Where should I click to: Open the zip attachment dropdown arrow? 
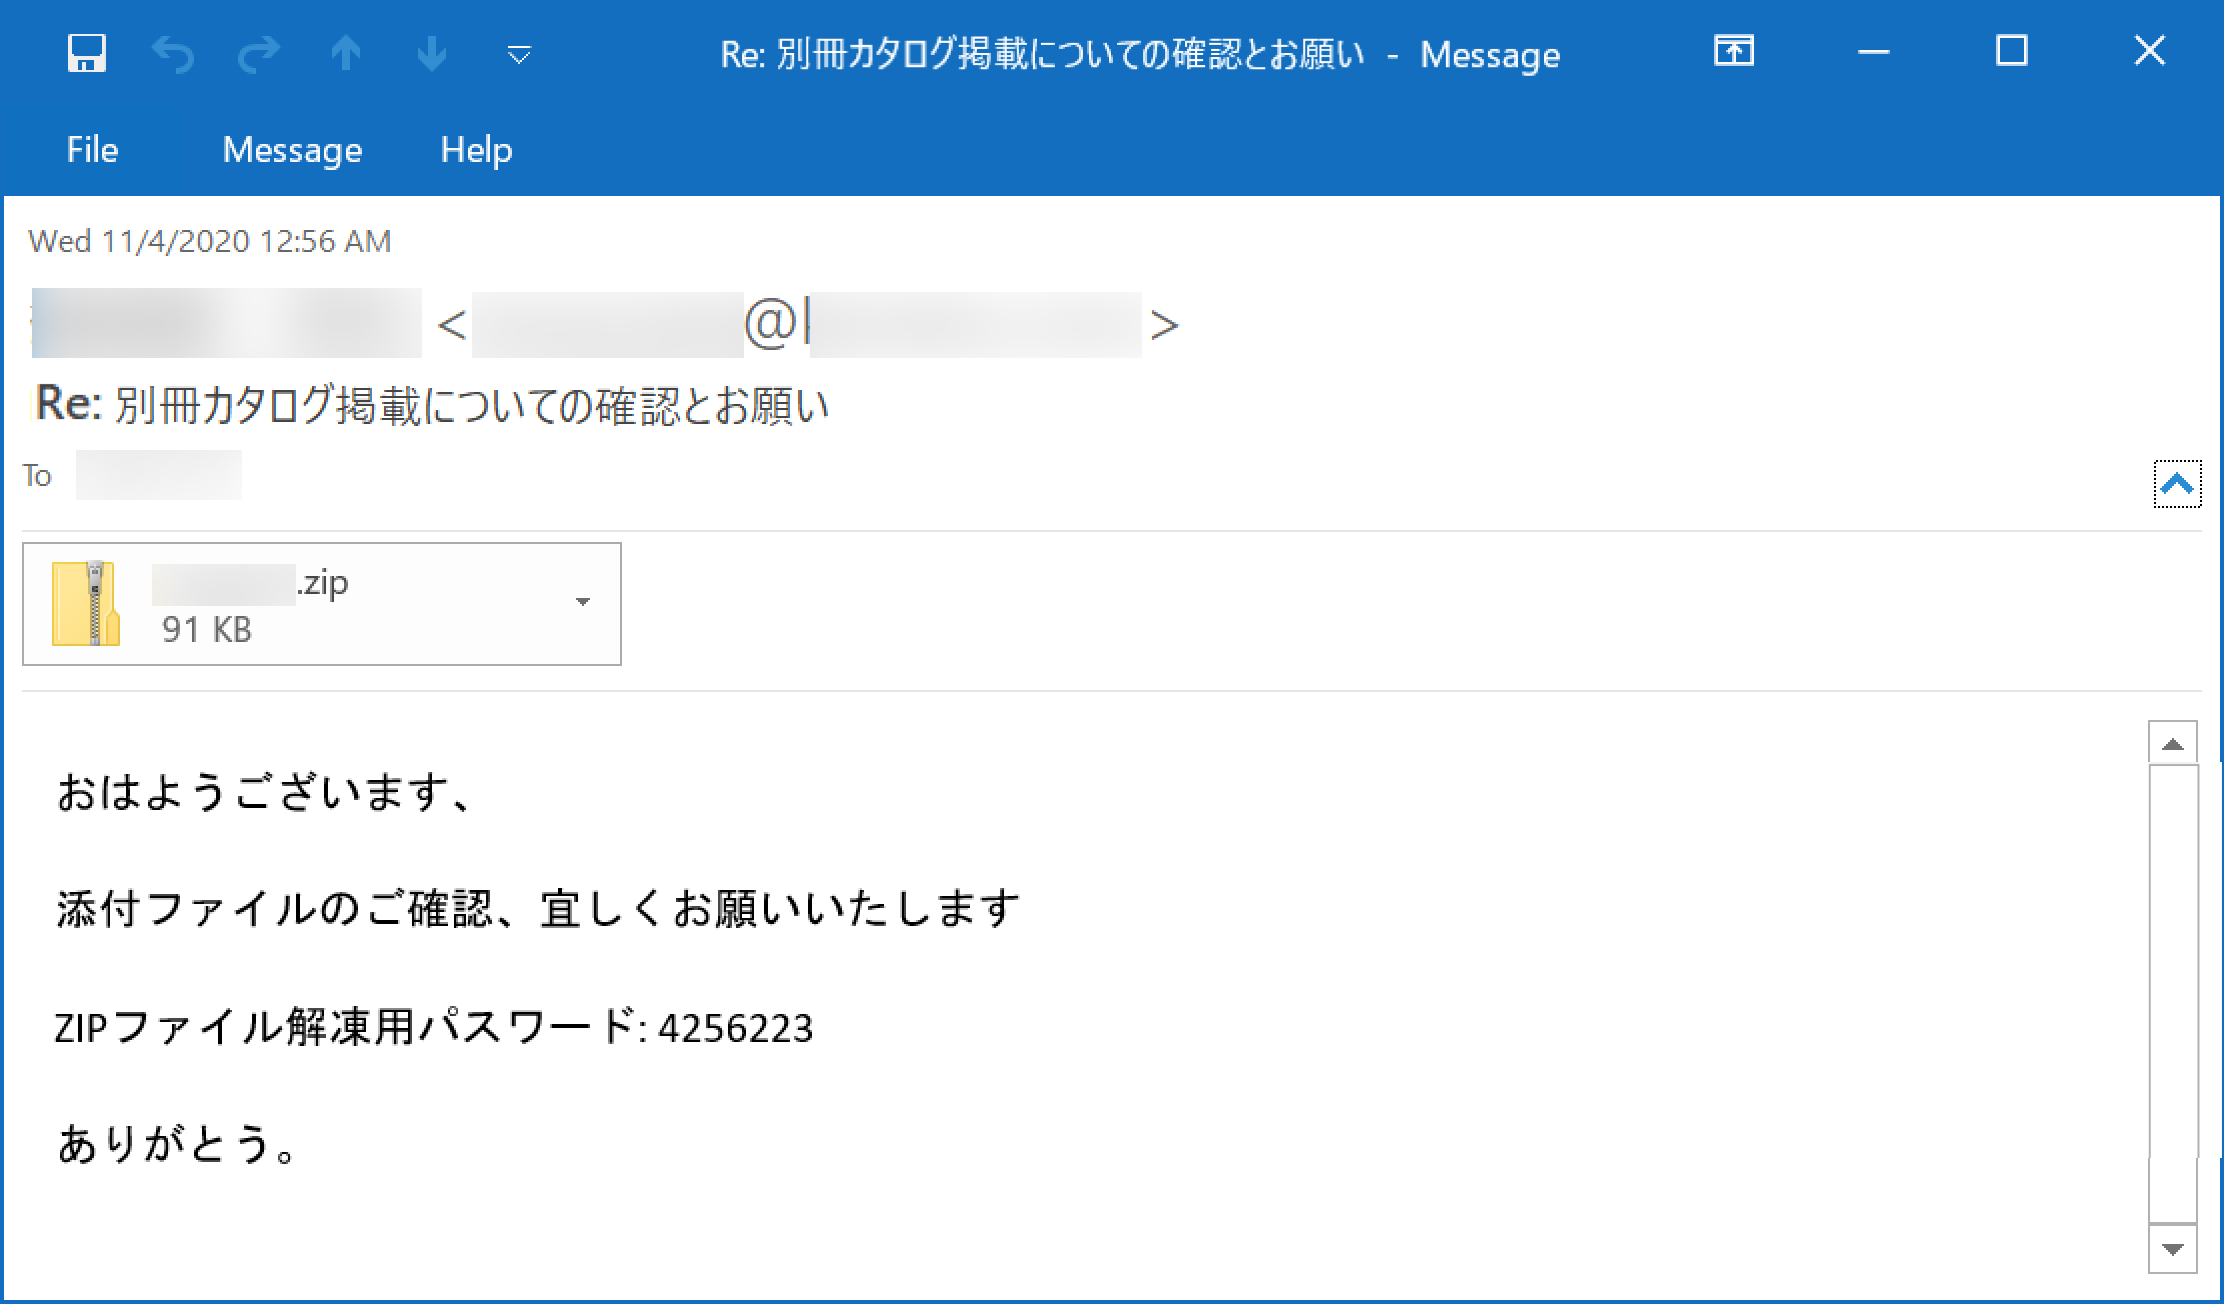point(582,602)
